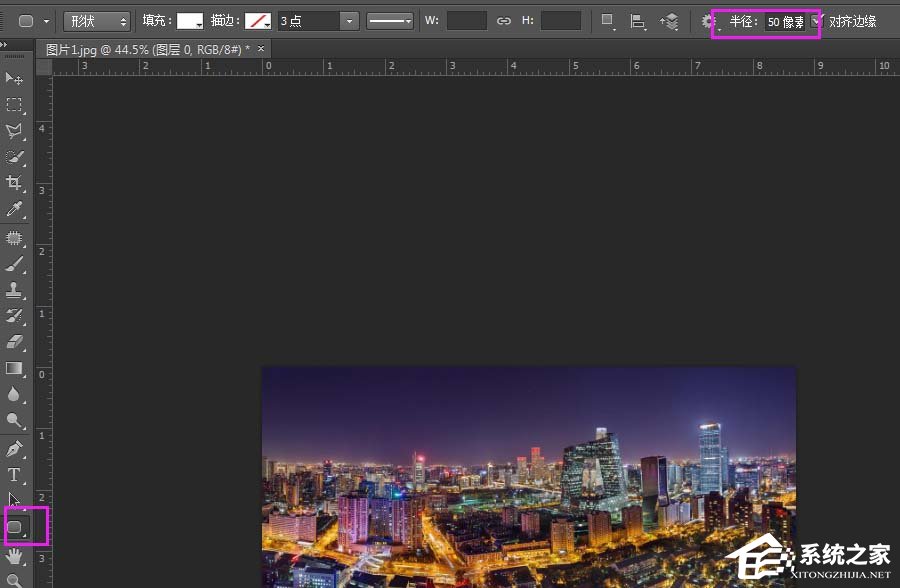Select the Zoom tool
The width and height of the screenshot is (900, 588).
pos(15,578)
